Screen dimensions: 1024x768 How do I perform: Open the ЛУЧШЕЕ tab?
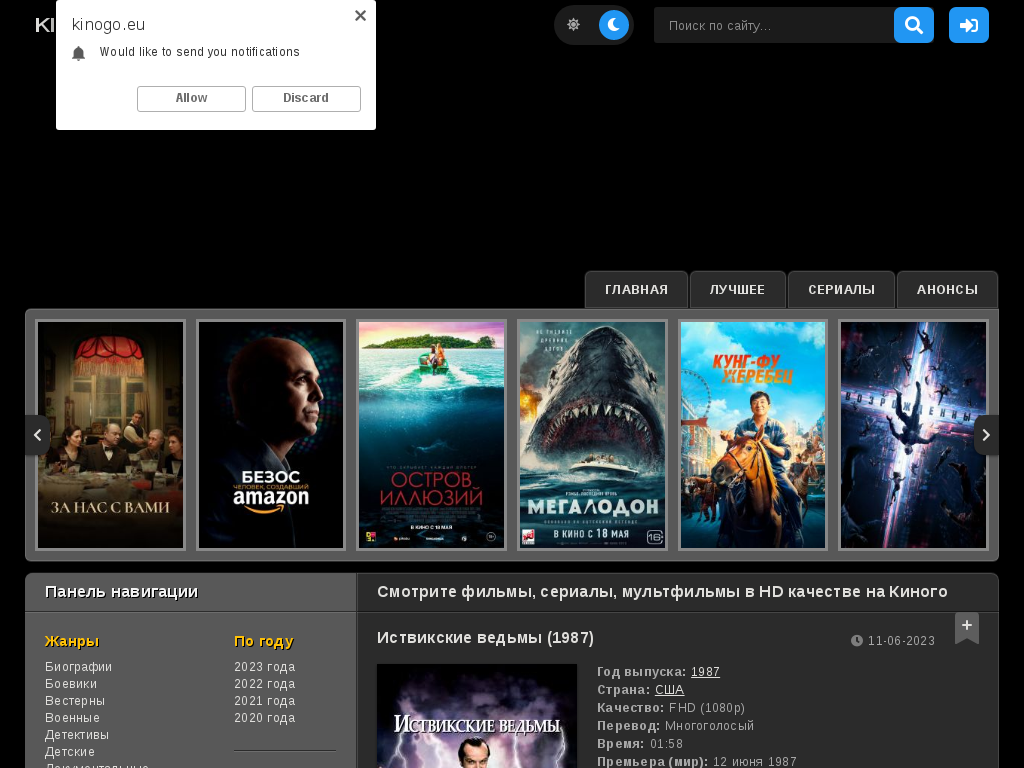[x=737, y=289]
